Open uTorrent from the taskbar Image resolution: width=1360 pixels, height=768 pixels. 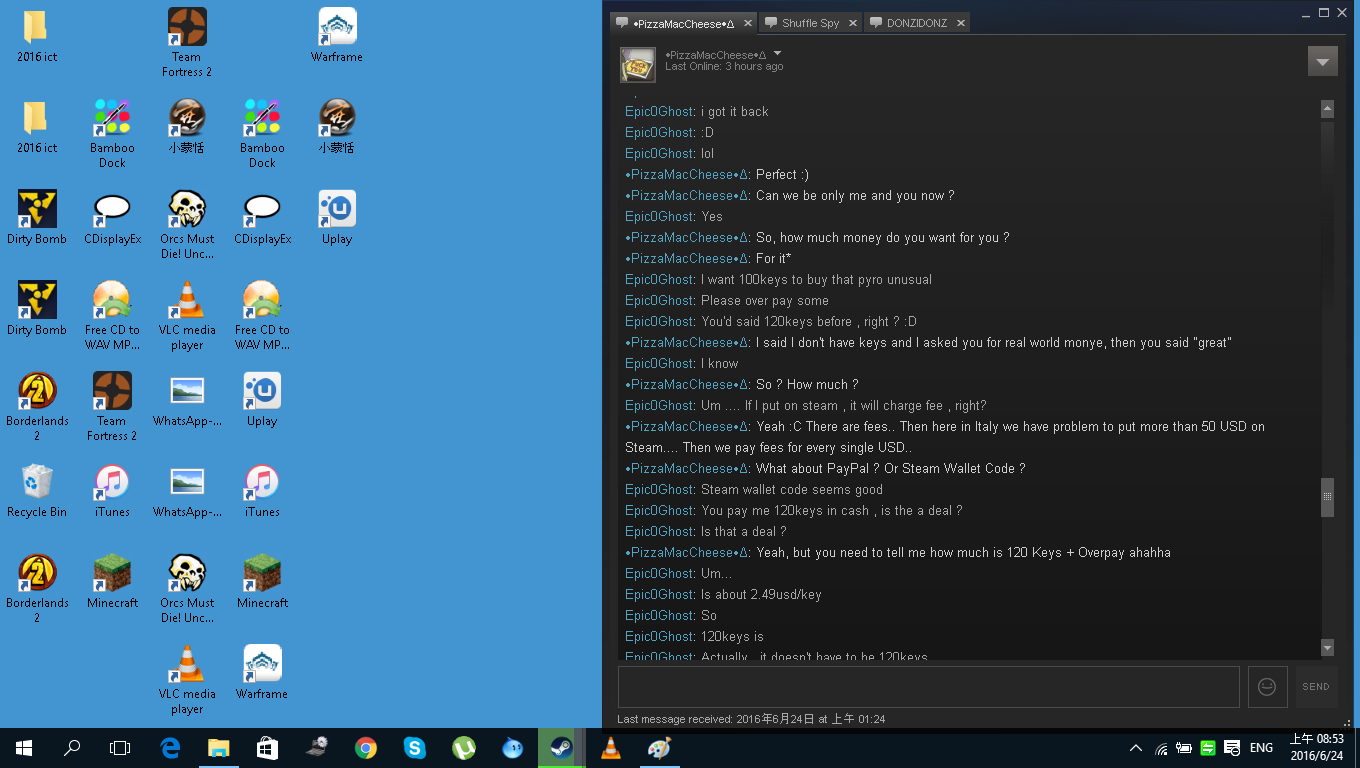(463, 748)
